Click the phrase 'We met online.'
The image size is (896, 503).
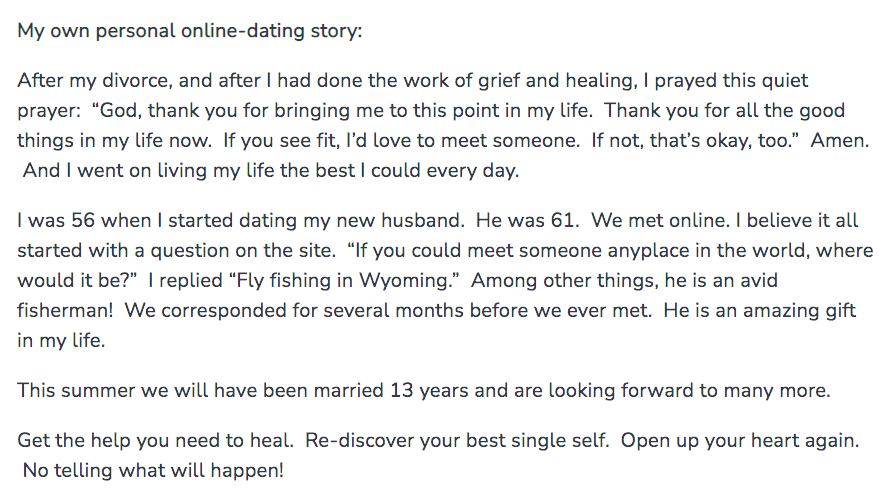tap(661, 221)
